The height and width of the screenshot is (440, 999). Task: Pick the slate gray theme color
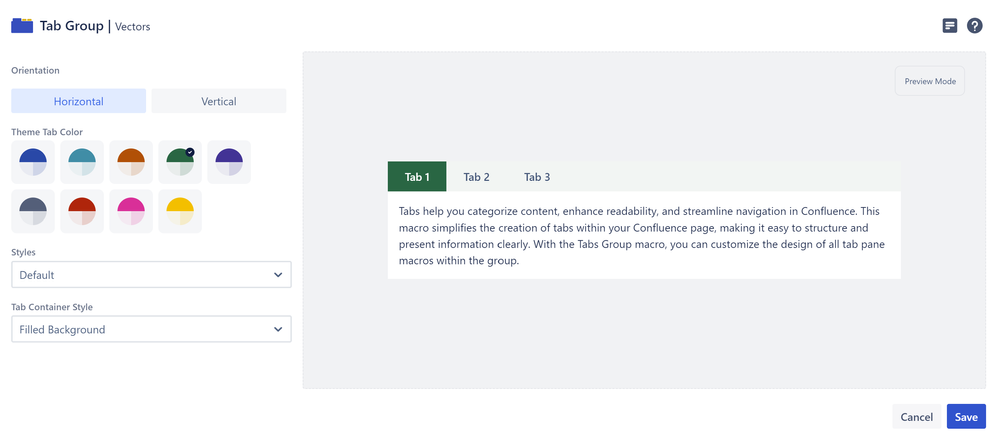tap(33, 211)
